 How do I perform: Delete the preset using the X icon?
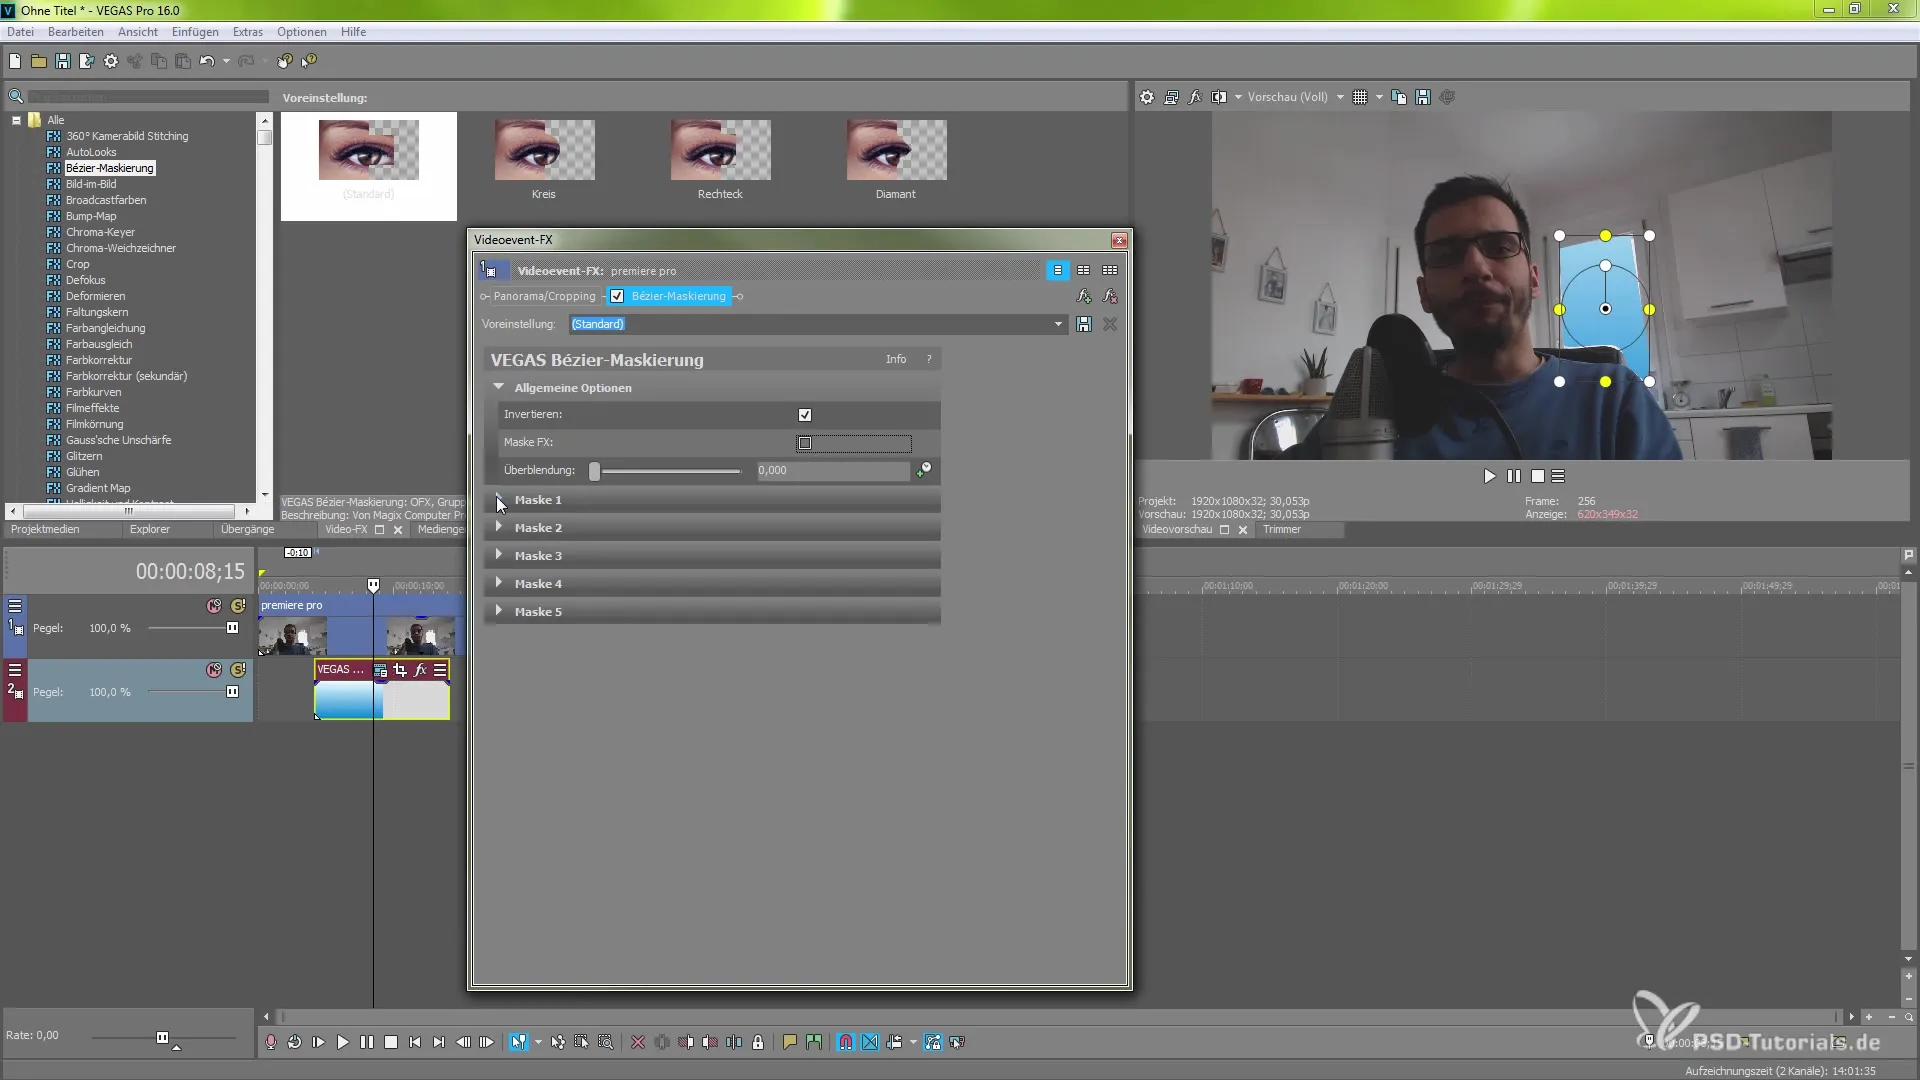pyautogui.click(x=1110, y=324)
